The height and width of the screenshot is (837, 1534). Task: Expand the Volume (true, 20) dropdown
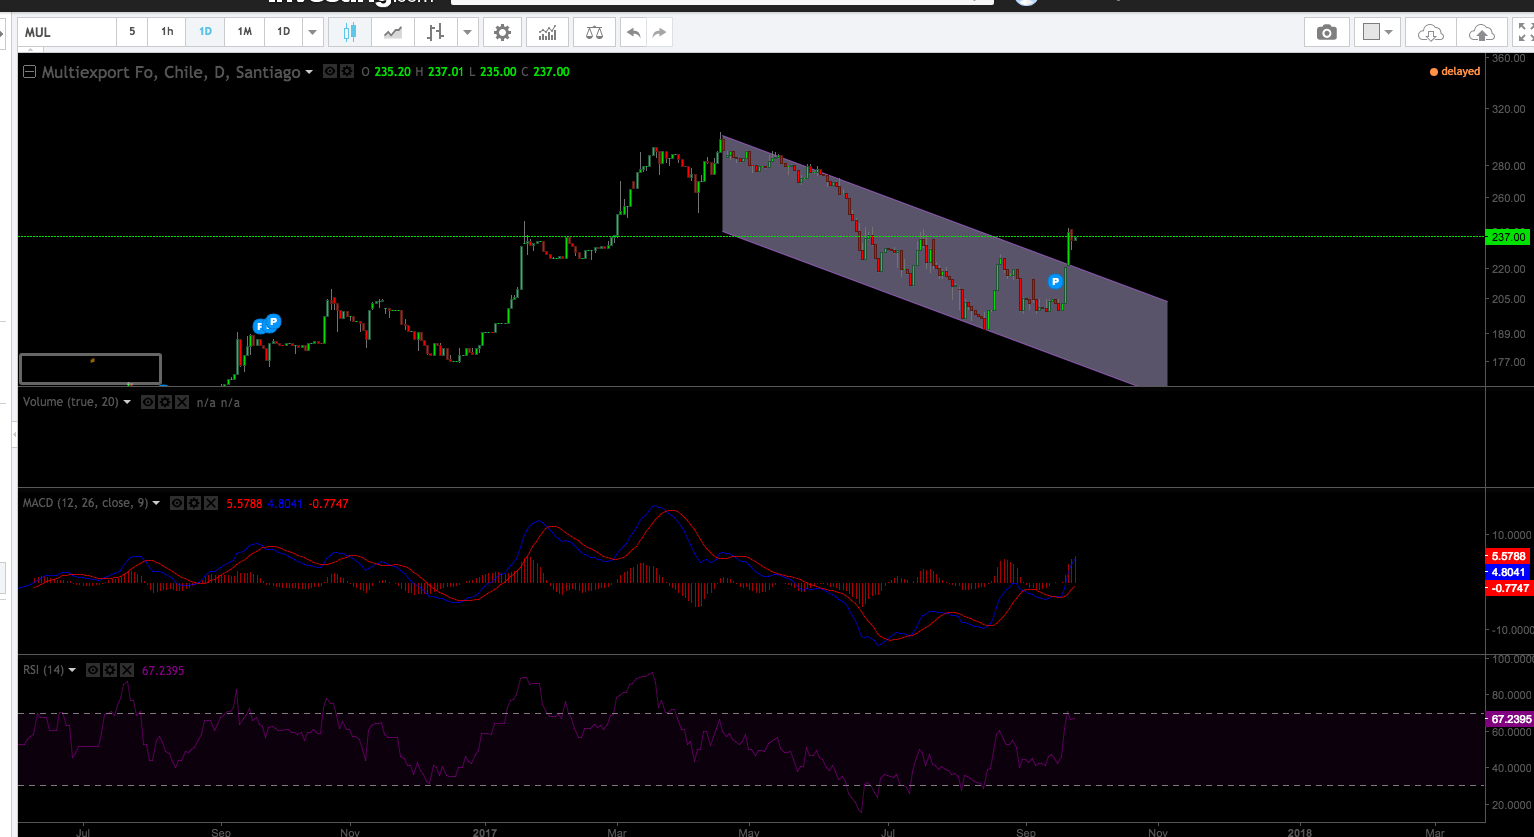pos(127,402)
